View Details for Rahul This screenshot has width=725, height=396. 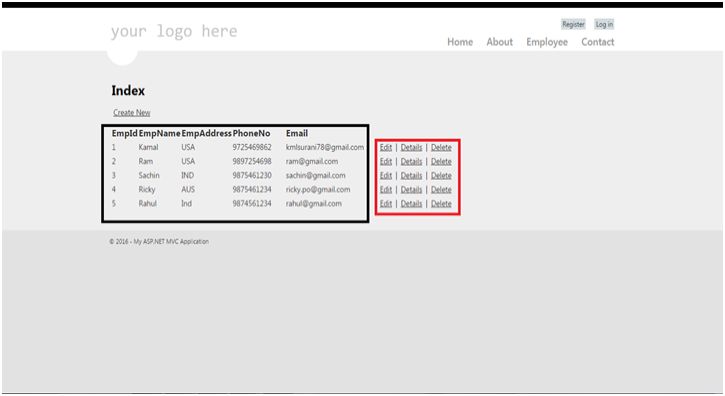411,204
